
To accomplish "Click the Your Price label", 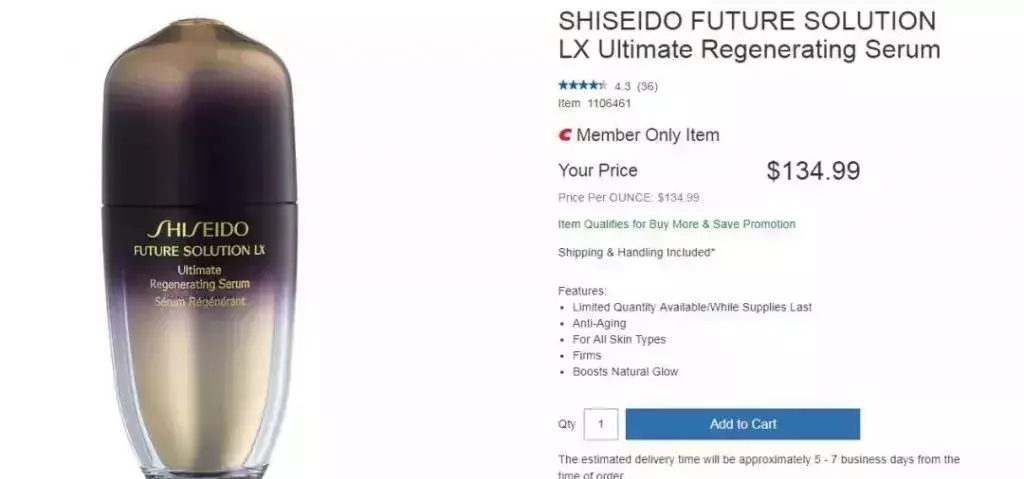I will click(x=598, y=171).
